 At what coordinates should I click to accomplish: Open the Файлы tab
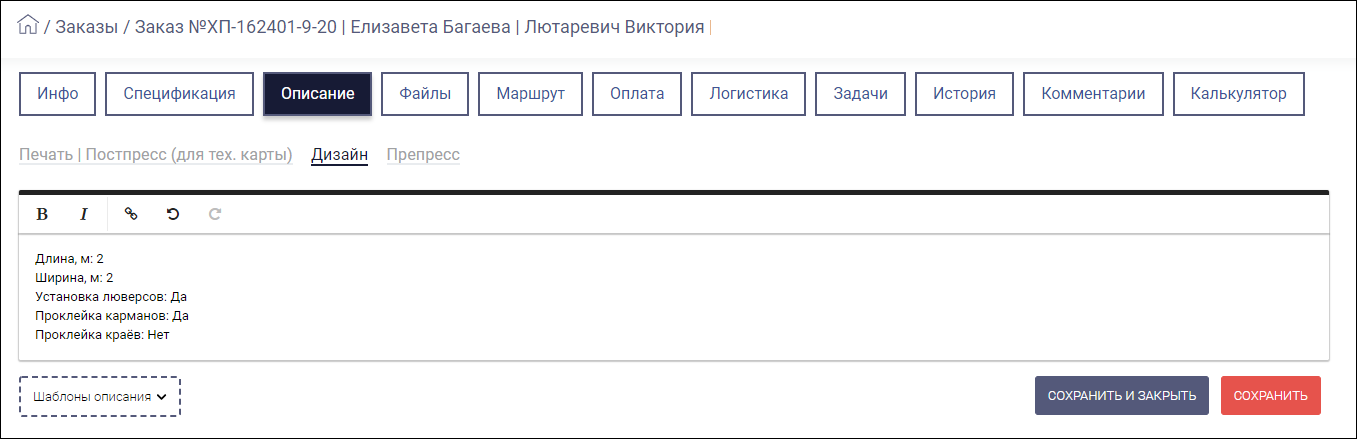(425, 94)
